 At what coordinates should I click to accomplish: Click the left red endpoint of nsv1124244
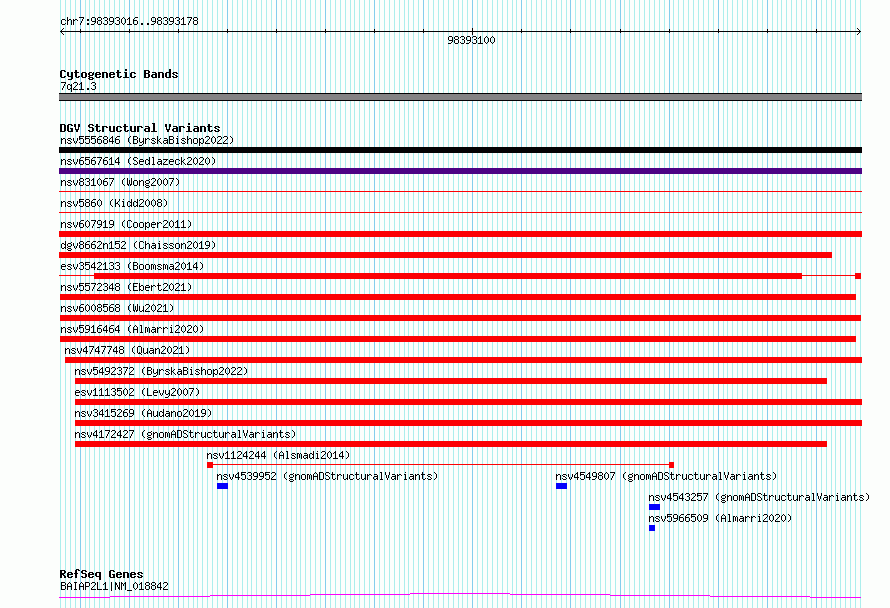point(210,465)
